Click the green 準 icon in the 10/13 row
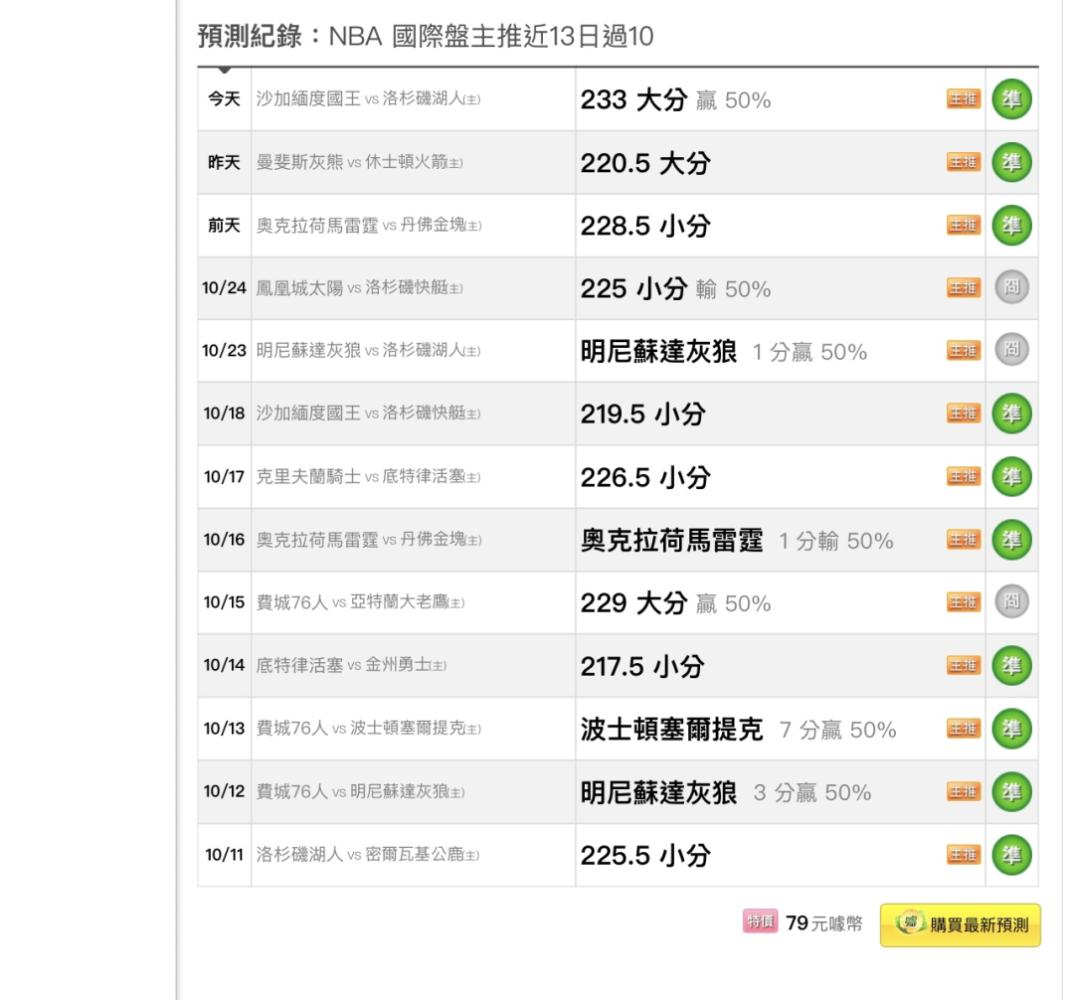1074x1000 pixels. 1012,728
